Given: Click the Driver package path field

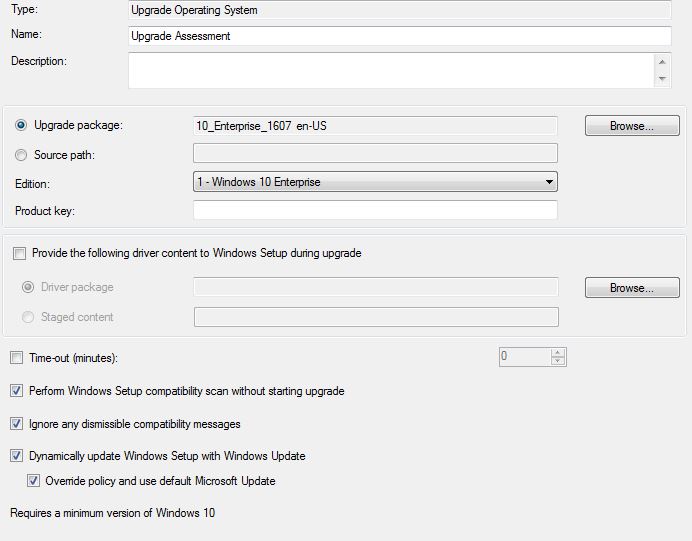Looking at the screenshot, I should [376, 287].
